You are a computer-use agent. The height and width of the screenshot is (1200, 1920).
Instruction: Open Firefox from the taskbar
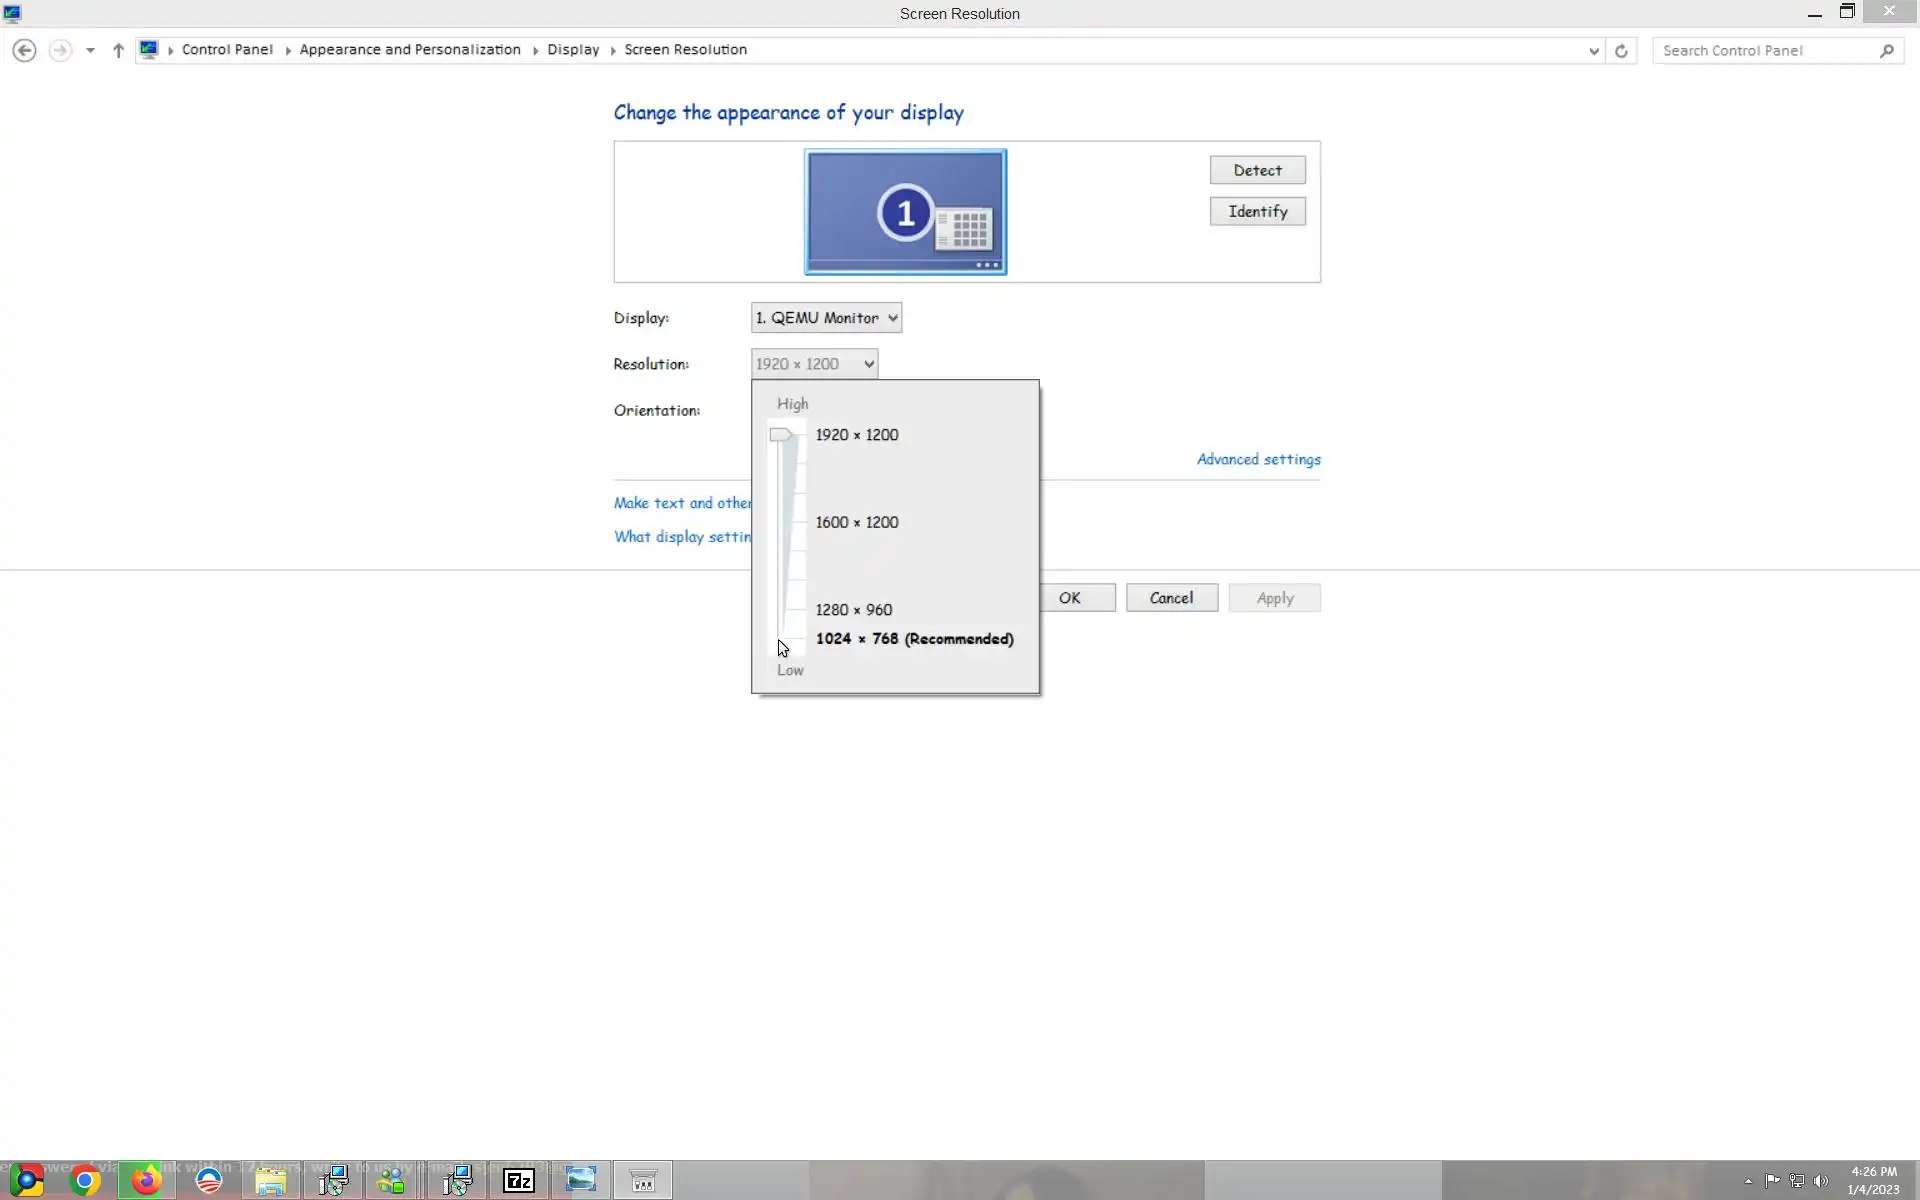pyautogui.click(x=146, y=1180)
